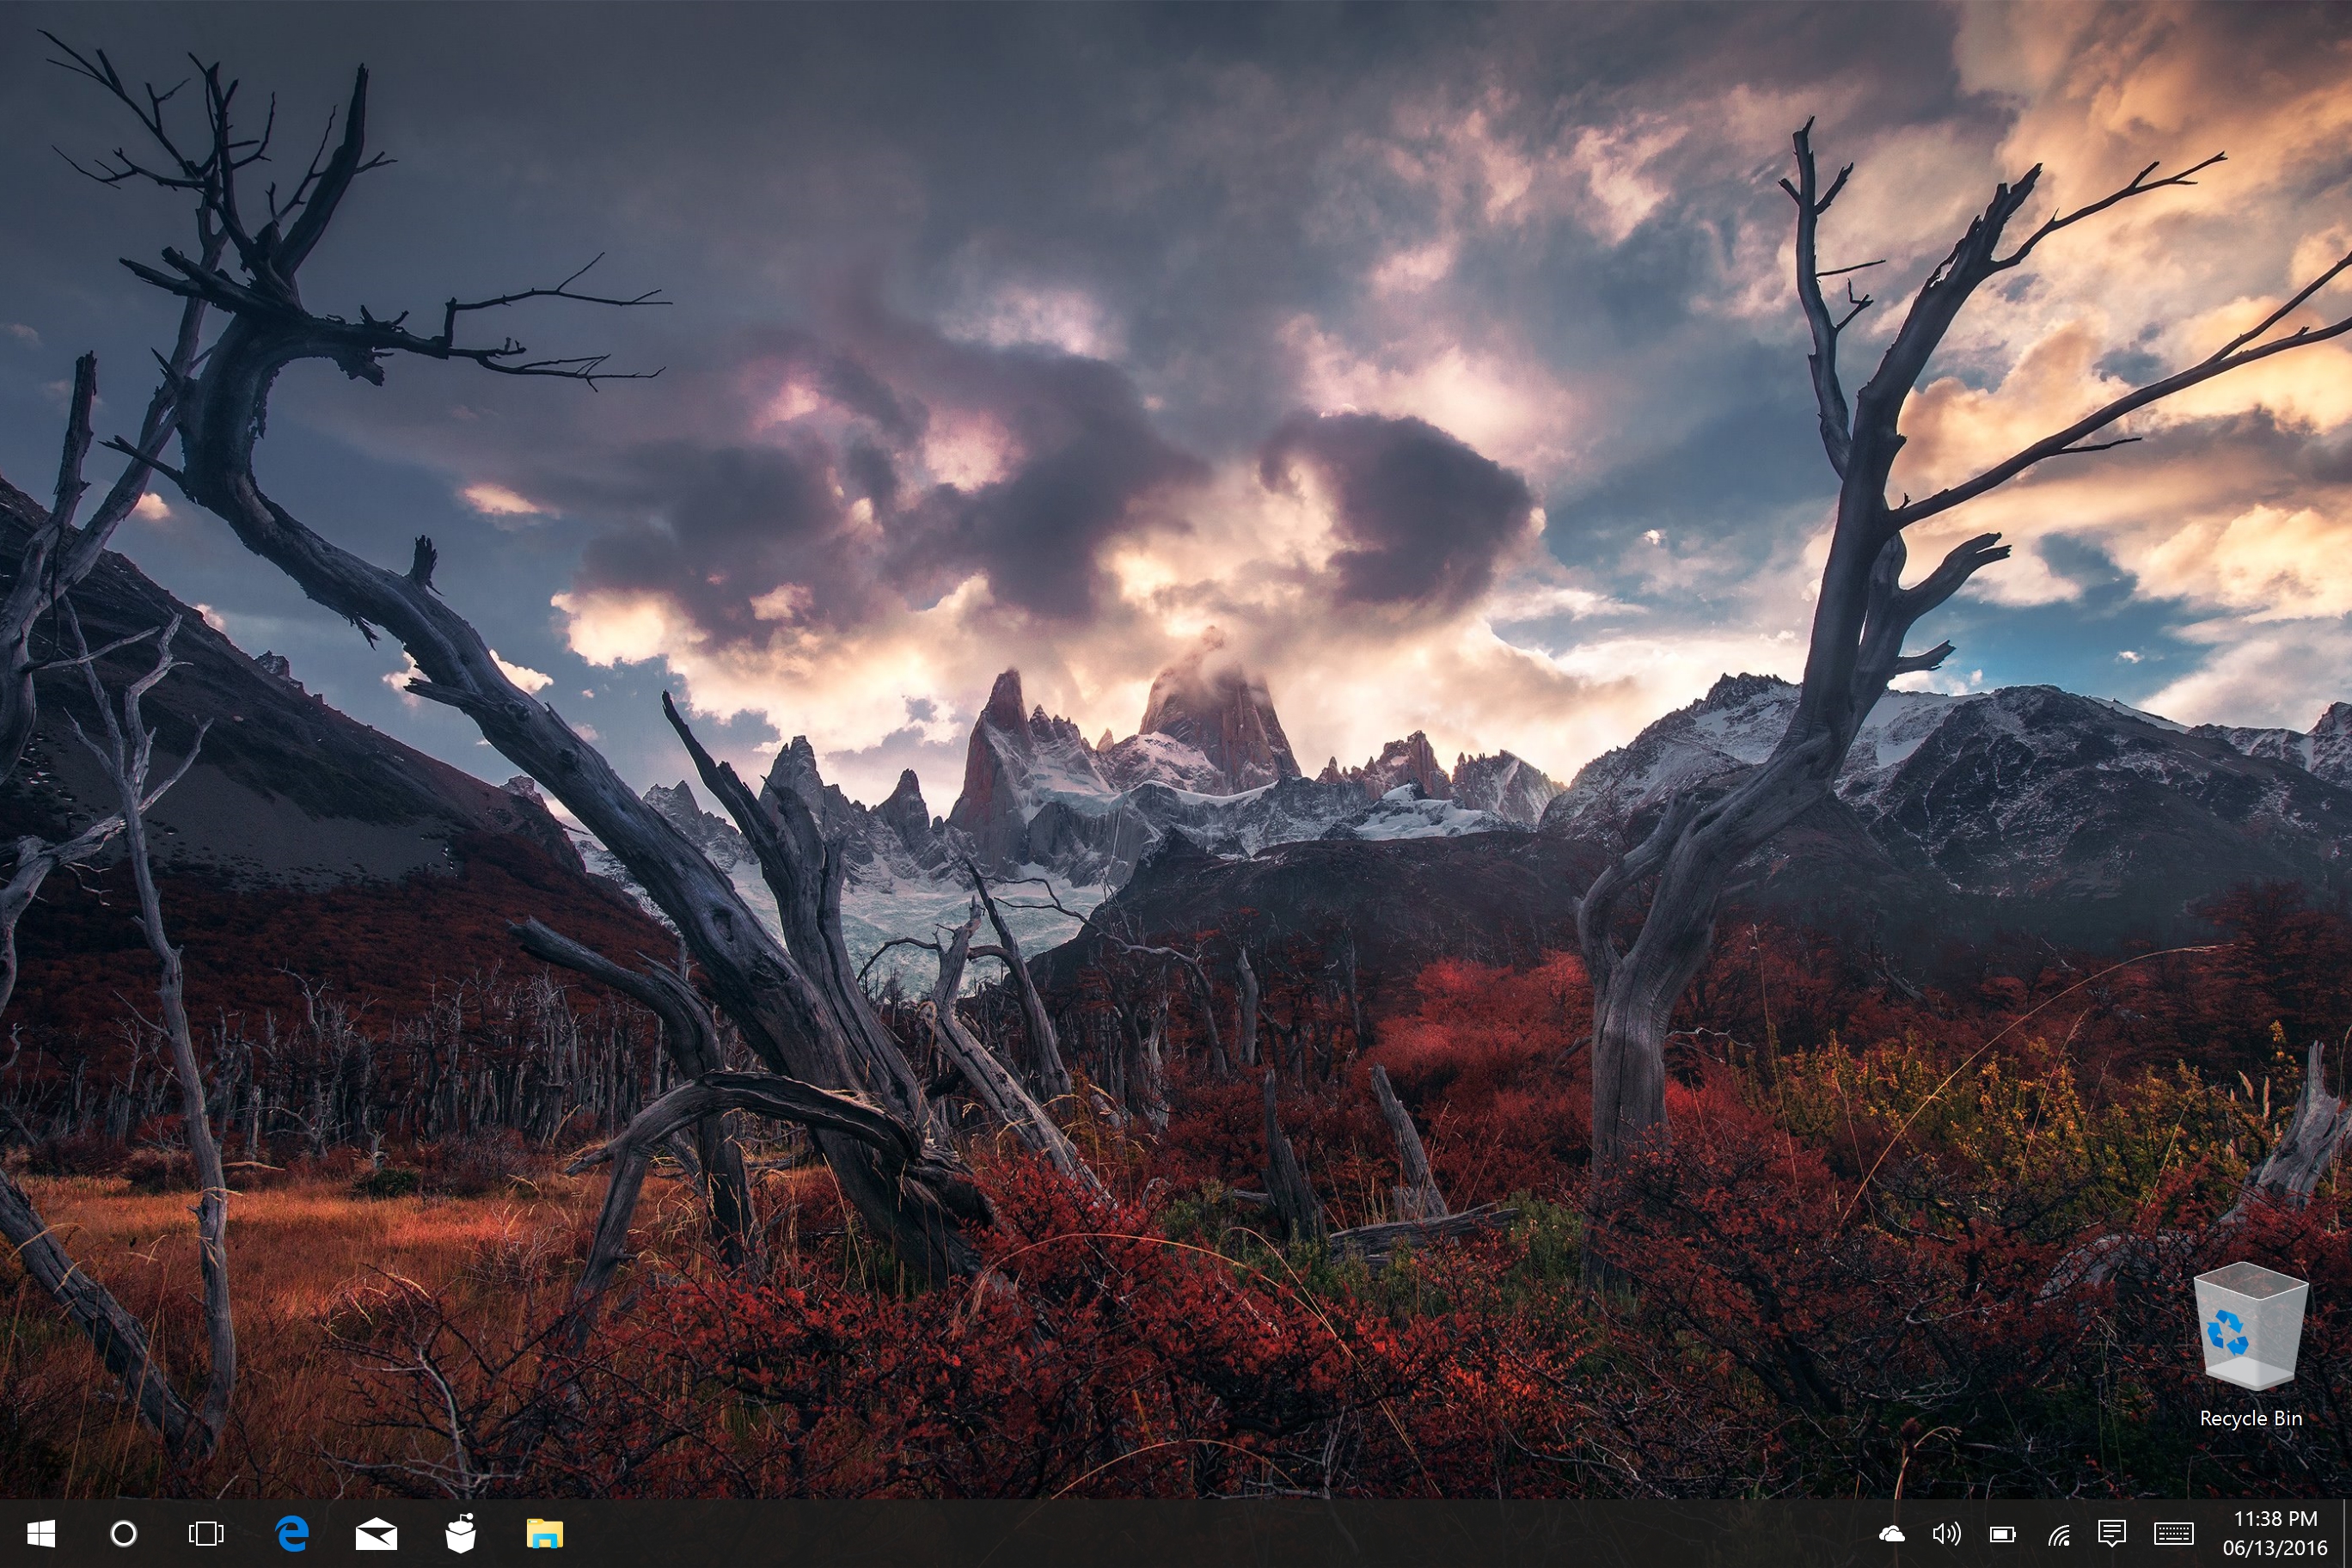Click the OneDrive cloud tray icon
Screen dimensions: 2352x1568
[1891, 1534]
